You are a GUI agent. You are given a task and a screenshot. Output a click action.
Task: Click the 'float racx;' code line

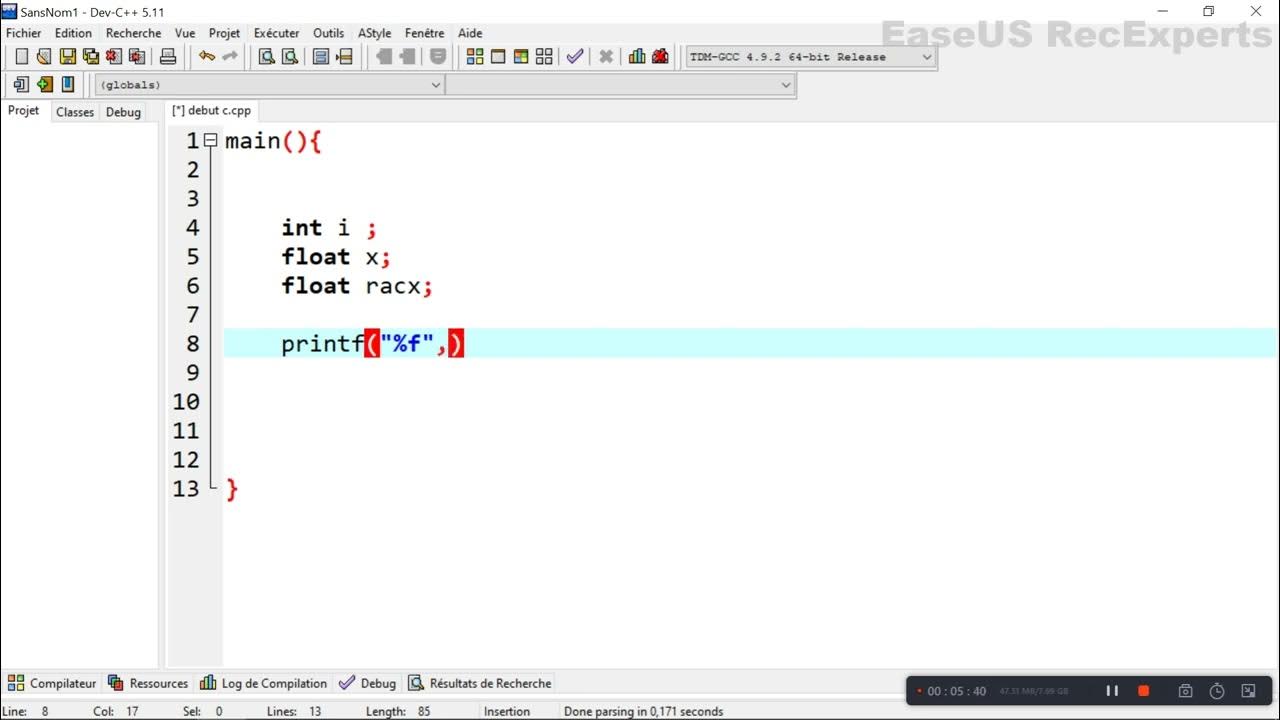tap(357, 286)
